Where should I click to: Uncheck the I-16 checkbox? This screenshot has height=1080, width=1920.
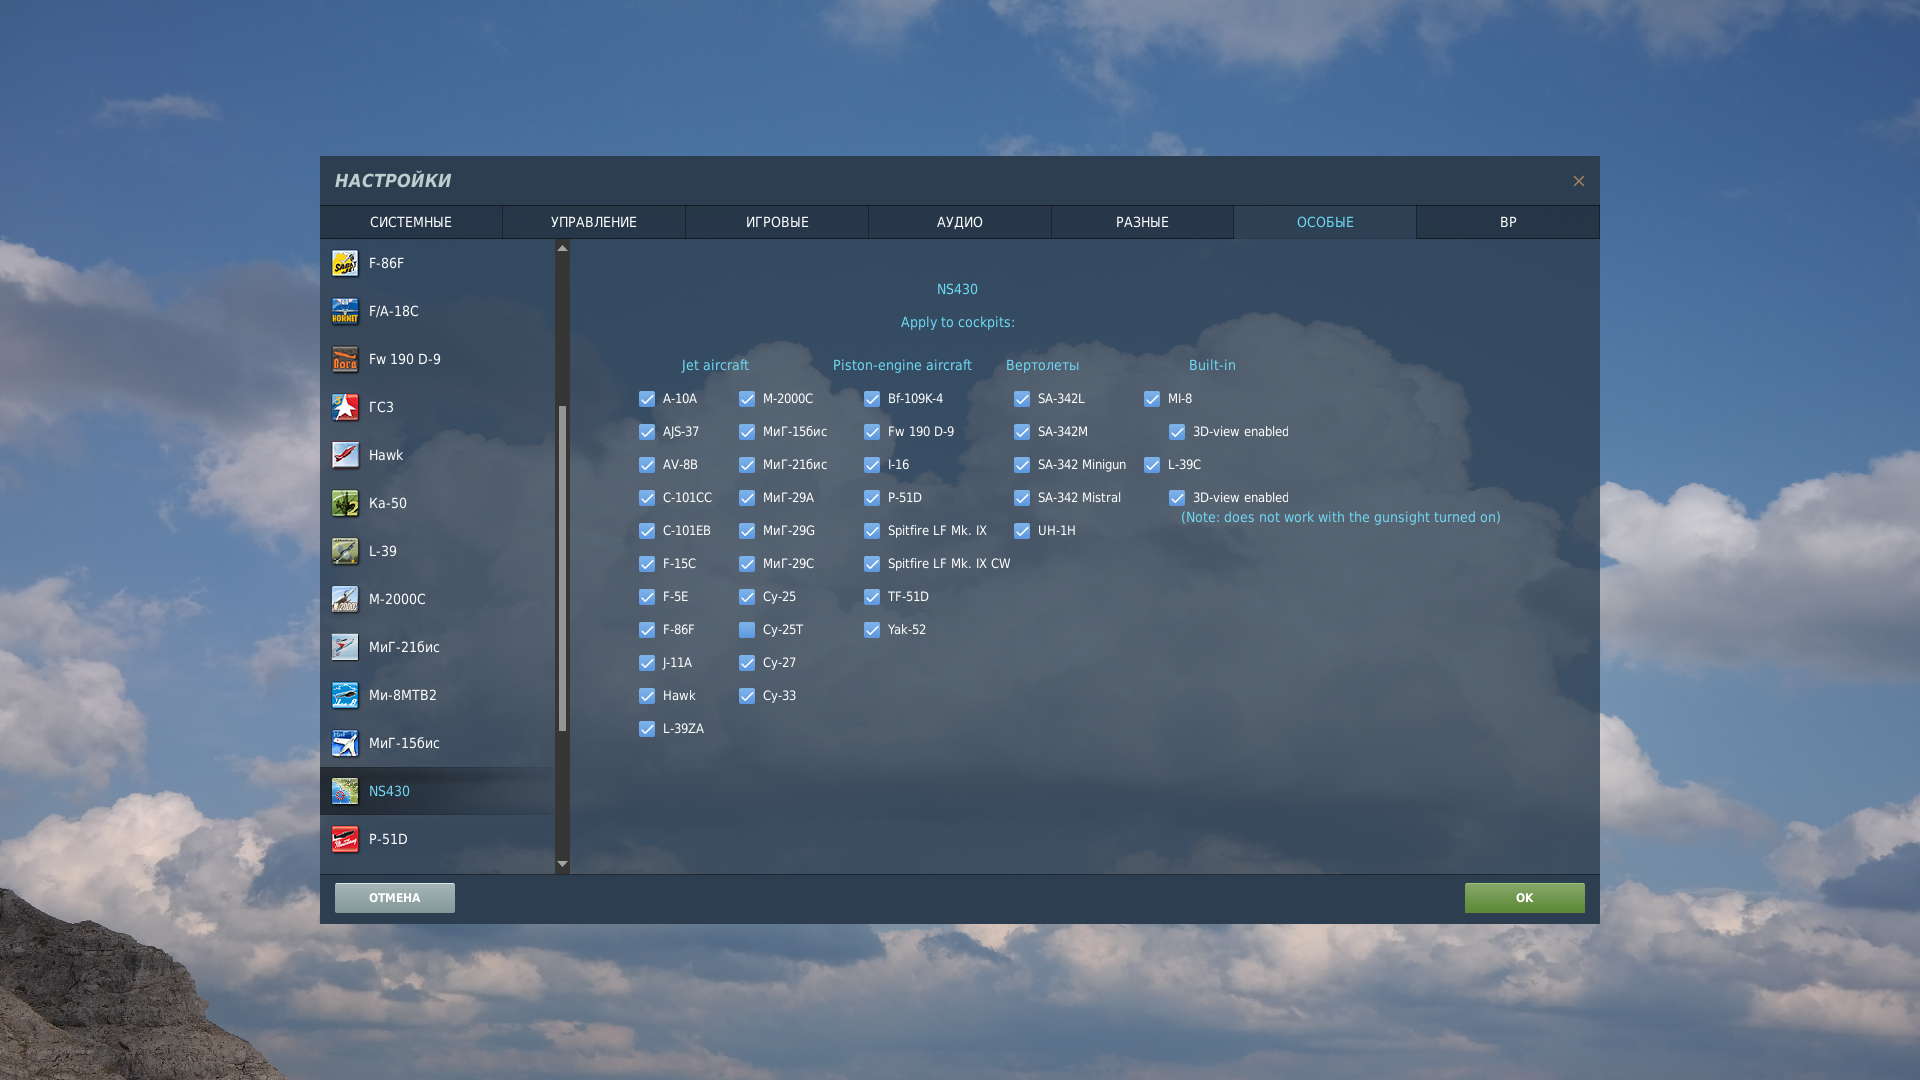(872, 465)
